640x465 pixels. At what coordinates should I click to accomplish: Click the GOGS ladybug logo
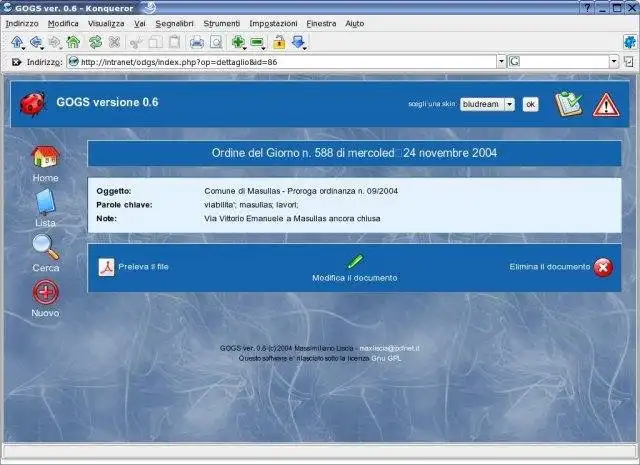click(33, 104)
